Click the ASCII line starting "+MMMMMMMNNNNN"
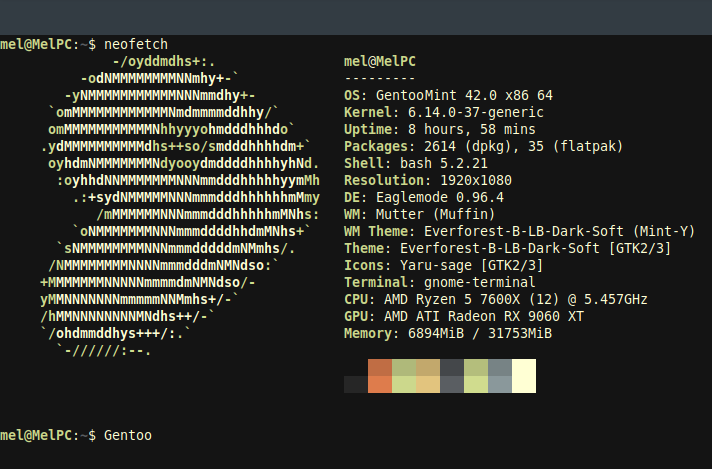The image size is (712, 469). [x=148, y=282]
